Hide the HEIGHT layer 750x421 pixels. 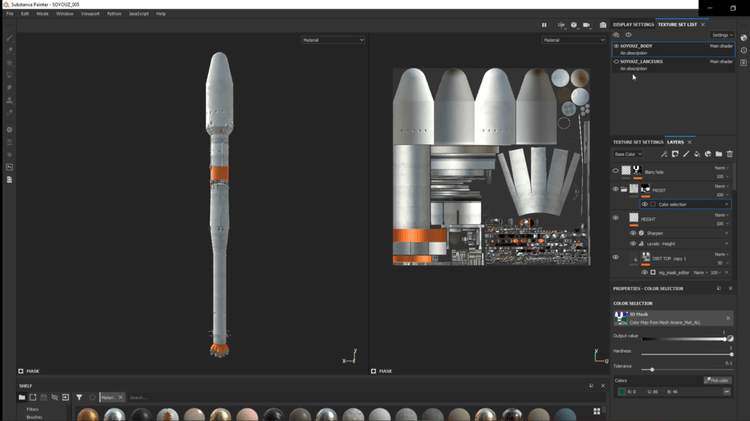point(616,218)
